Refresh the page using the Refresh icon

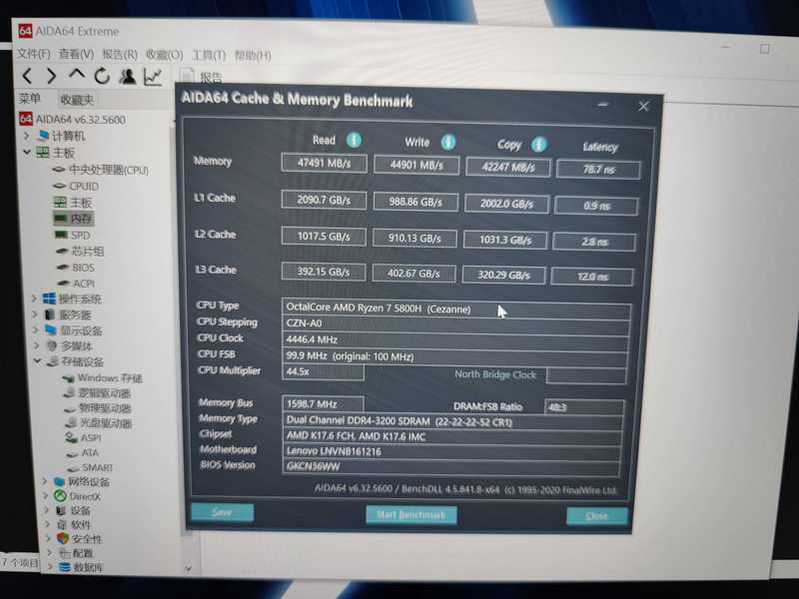[x=102, y=76]
